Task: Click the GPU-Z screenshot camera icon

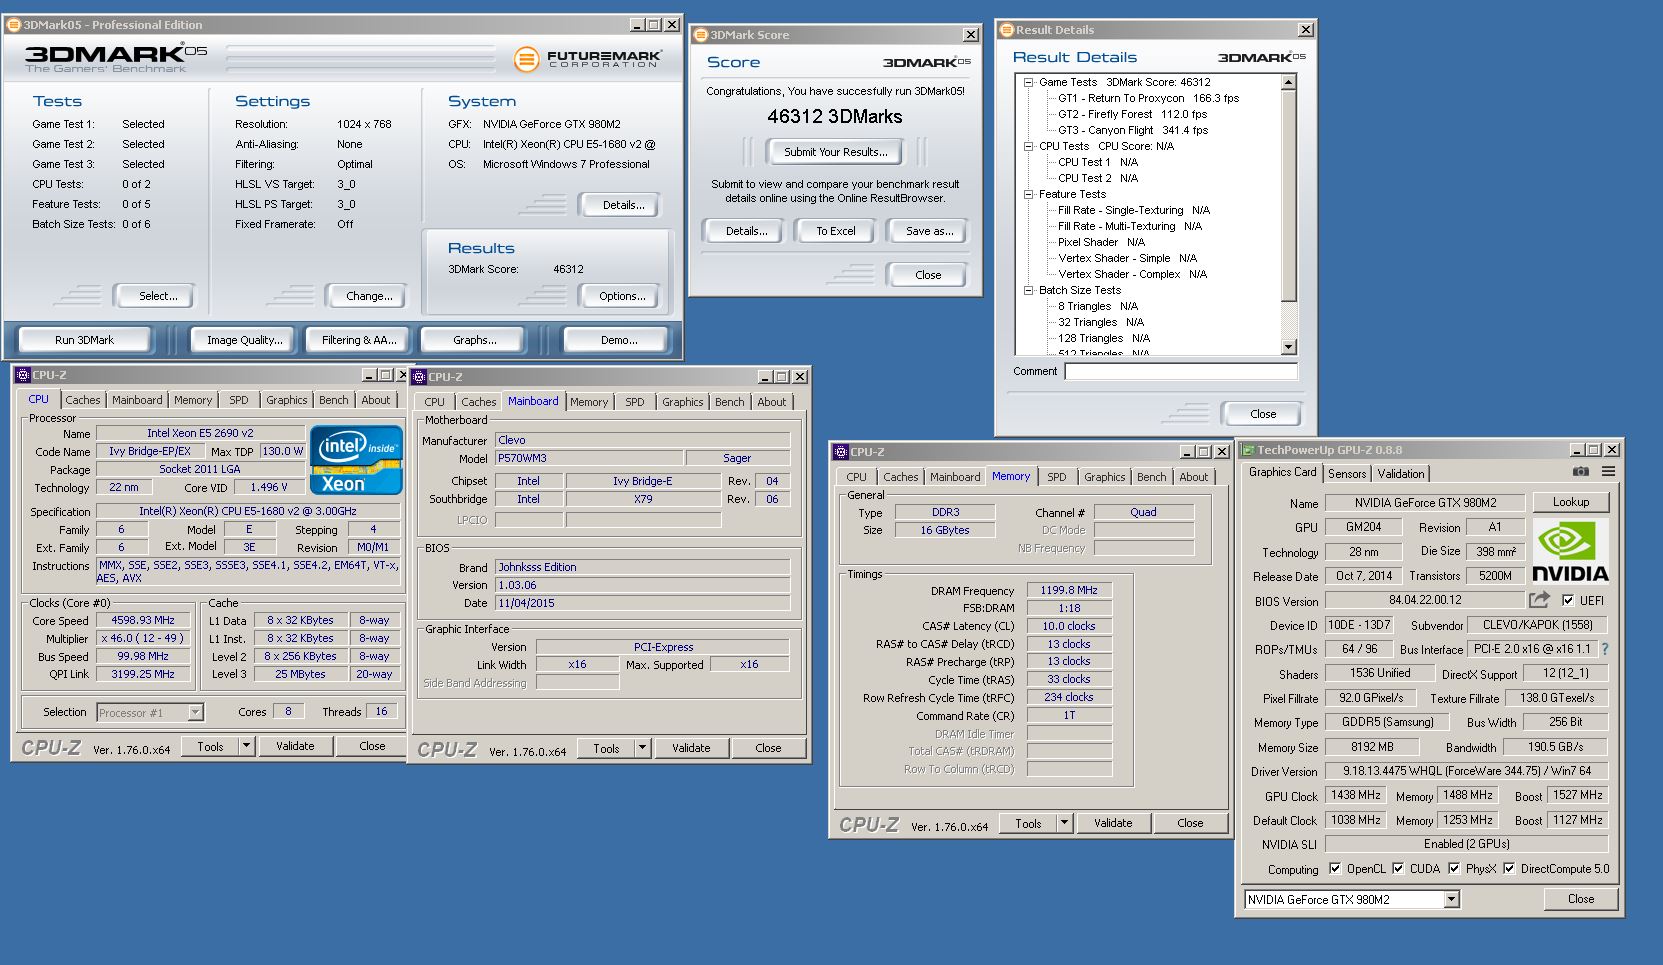Action: (x=1580, y=471)
